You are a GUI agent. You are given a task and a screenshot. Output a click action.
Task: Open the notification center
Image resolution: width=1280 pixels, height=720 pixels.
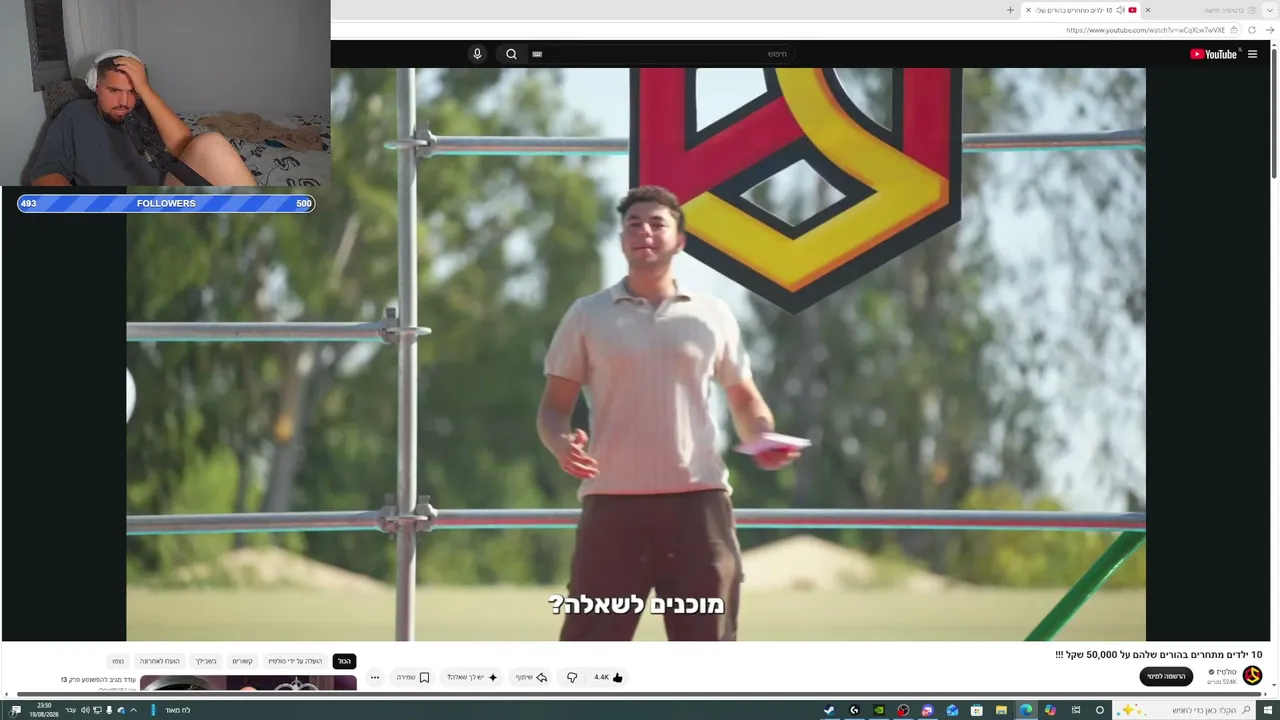point(15,710)
